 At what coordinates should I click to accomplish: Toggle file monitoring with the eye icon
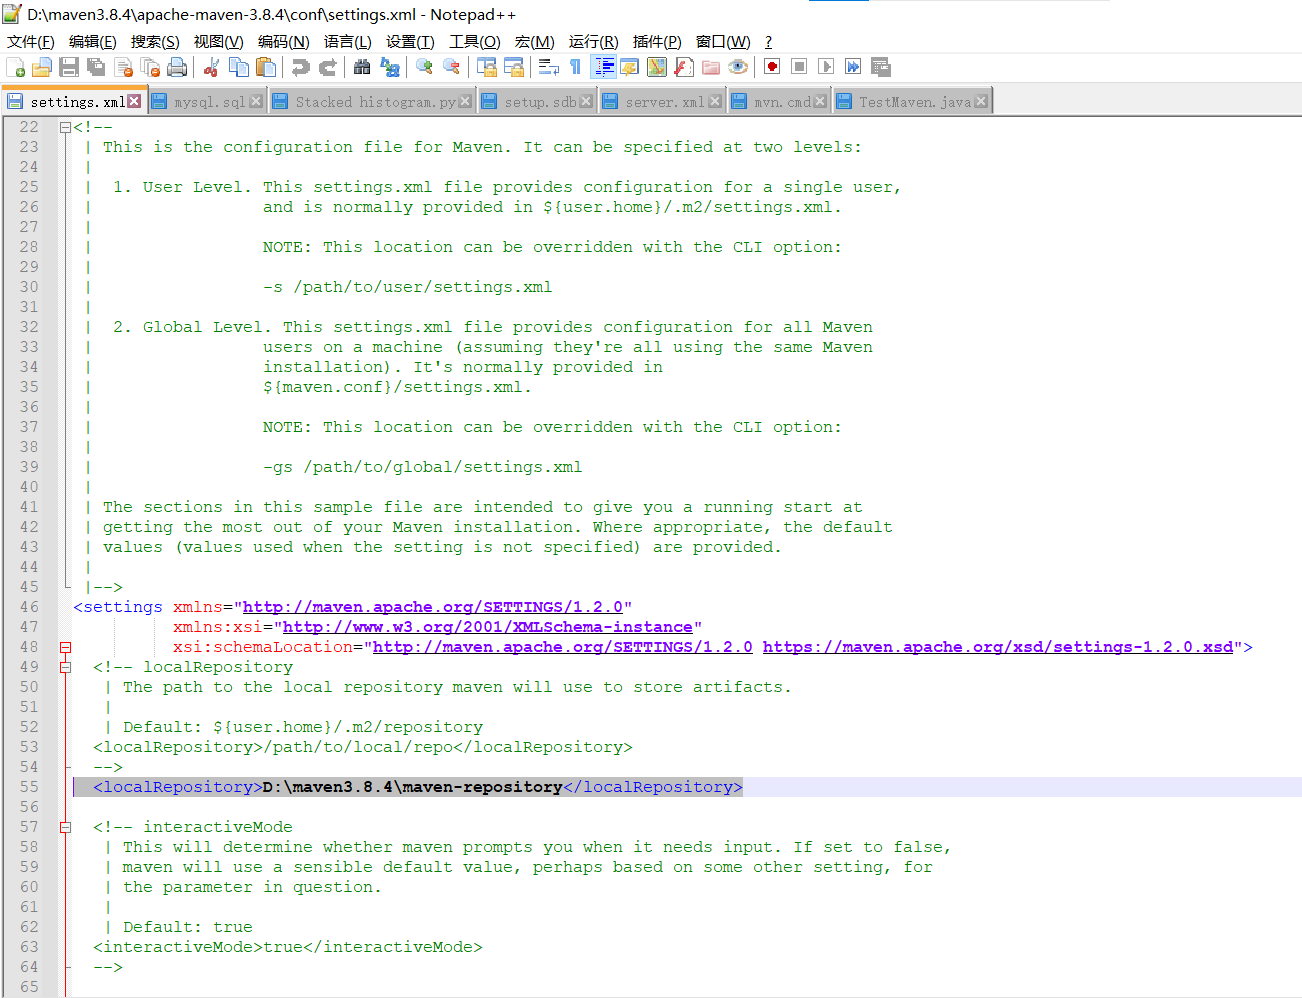coord(738,67)
